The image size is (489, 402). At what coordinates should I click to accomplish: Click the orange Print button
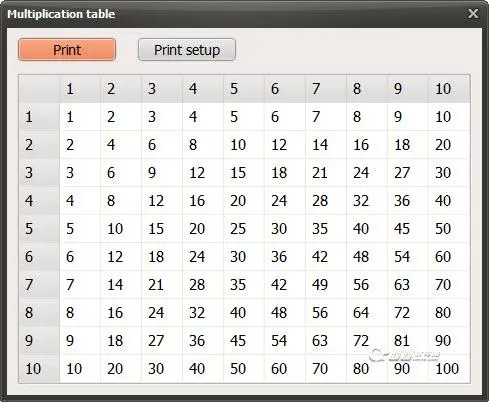tap(67, 50)
